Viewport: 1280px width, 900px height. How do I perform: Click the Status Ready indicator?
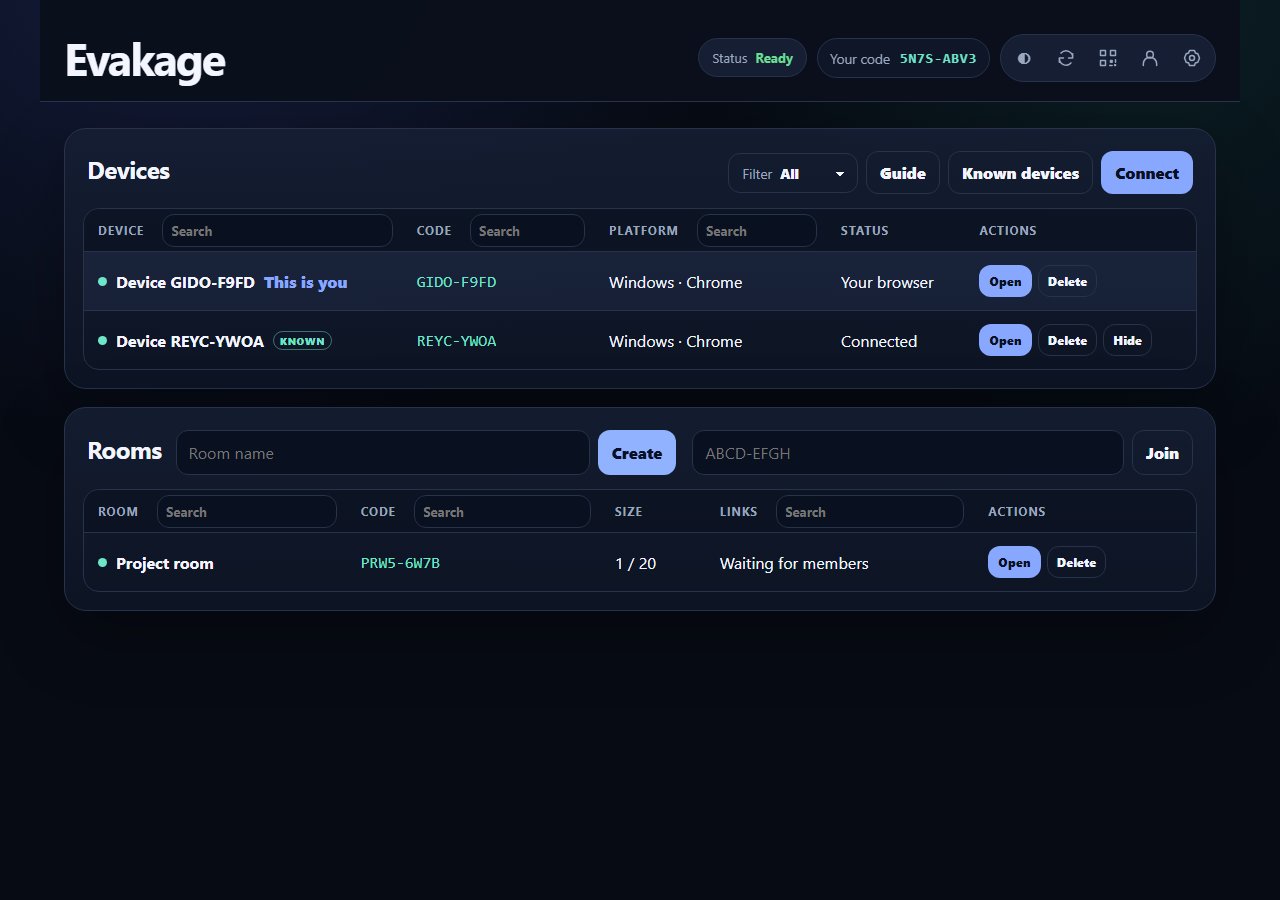point(752,58)
